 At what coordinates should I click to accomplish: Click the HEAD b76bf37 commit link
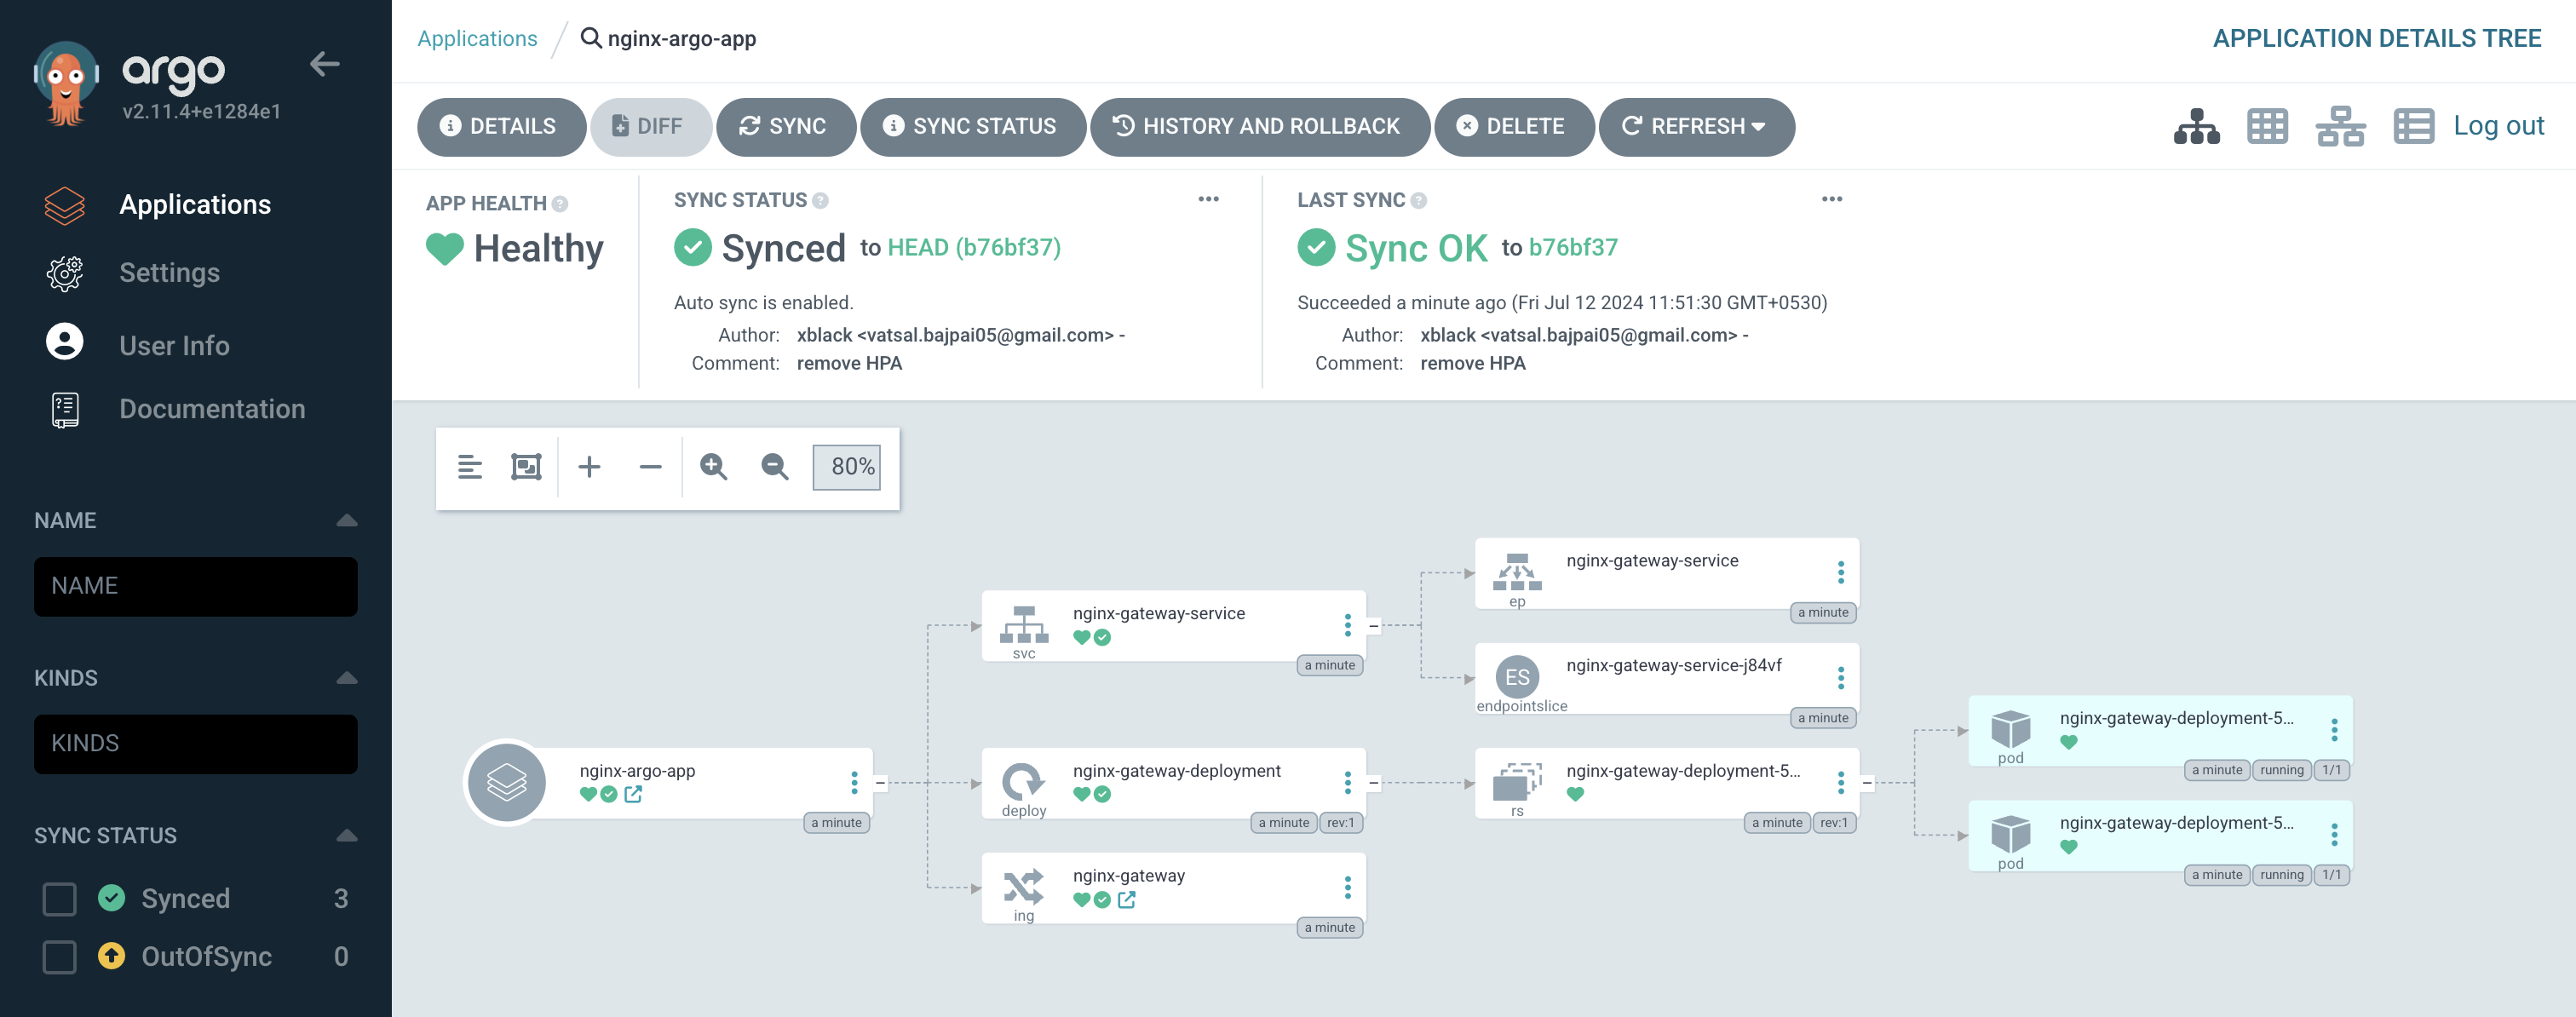point(973,246)
